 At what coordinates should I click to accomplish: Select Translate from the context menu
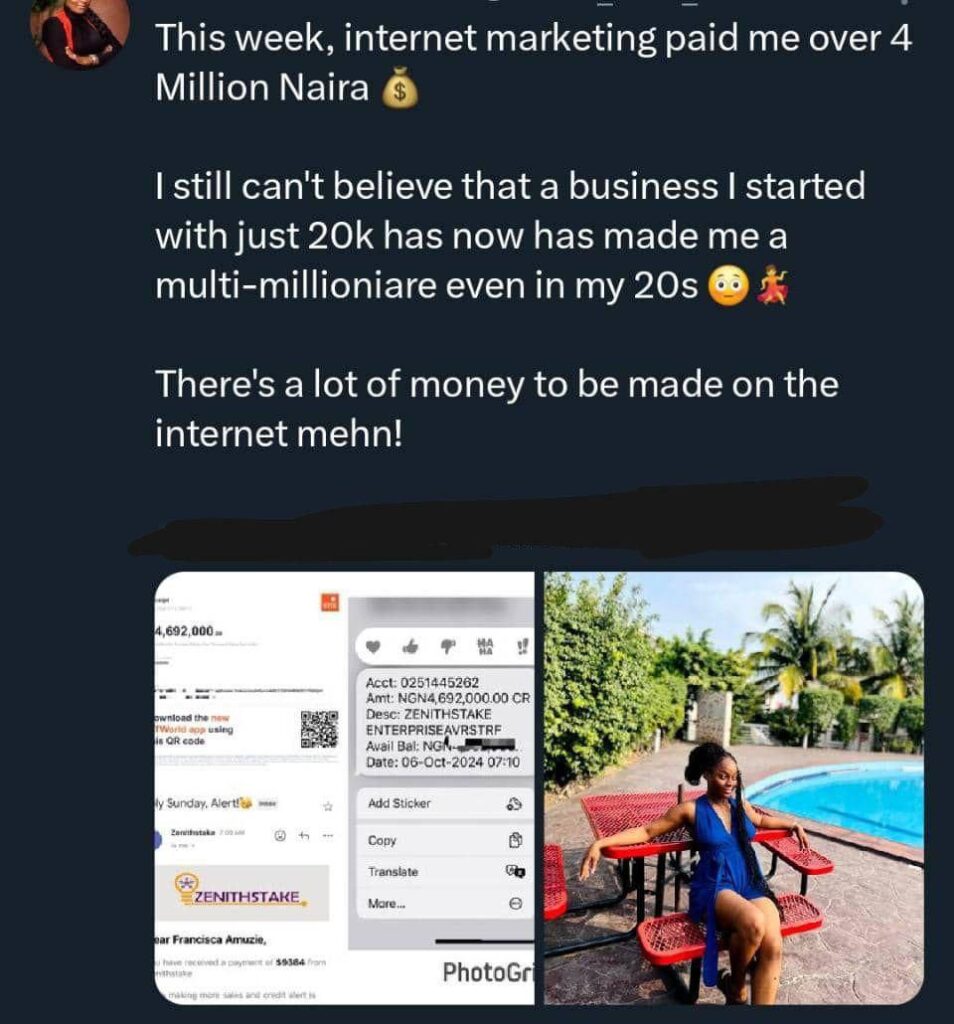440,872
